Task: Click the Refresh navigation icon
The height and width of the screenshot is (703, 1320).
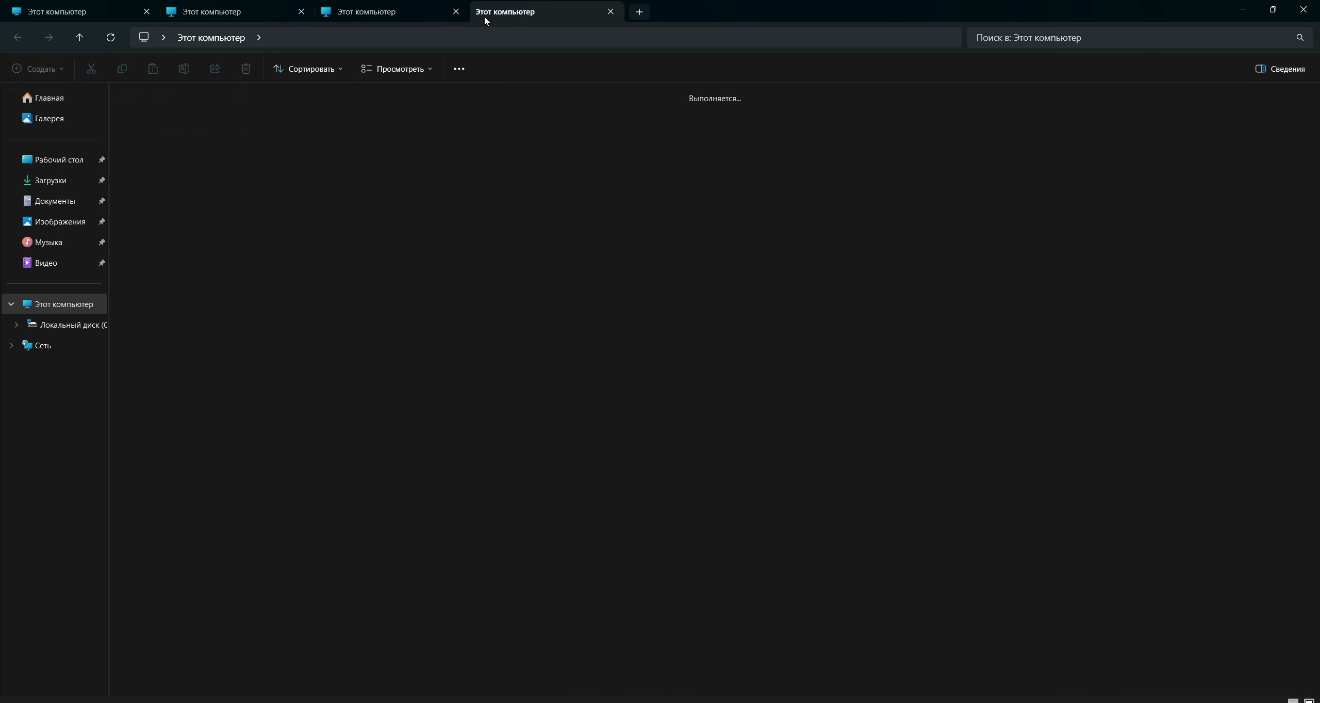Action: point(110,37)
